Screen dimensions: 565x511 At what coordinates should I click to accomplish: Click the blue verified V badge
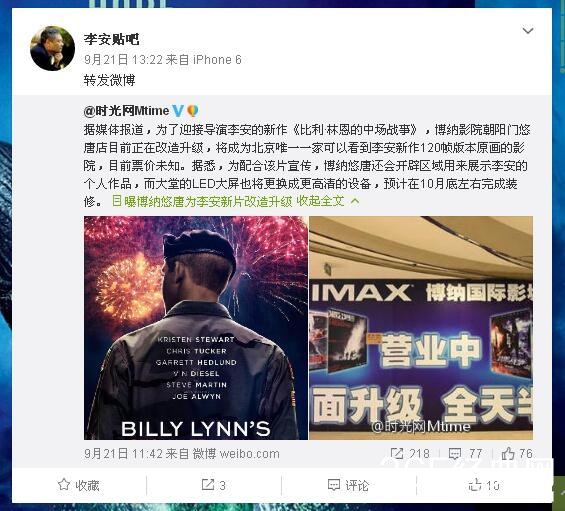tap(178, 111)
